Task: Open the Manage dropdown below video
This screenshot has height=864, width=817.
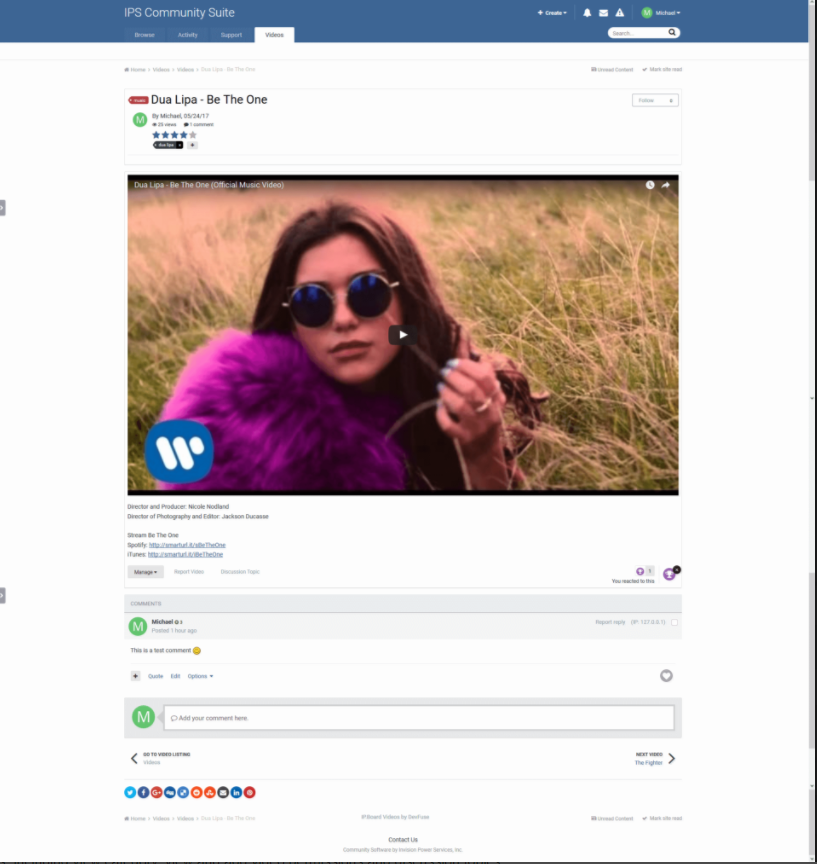Action: coord(145,572)
